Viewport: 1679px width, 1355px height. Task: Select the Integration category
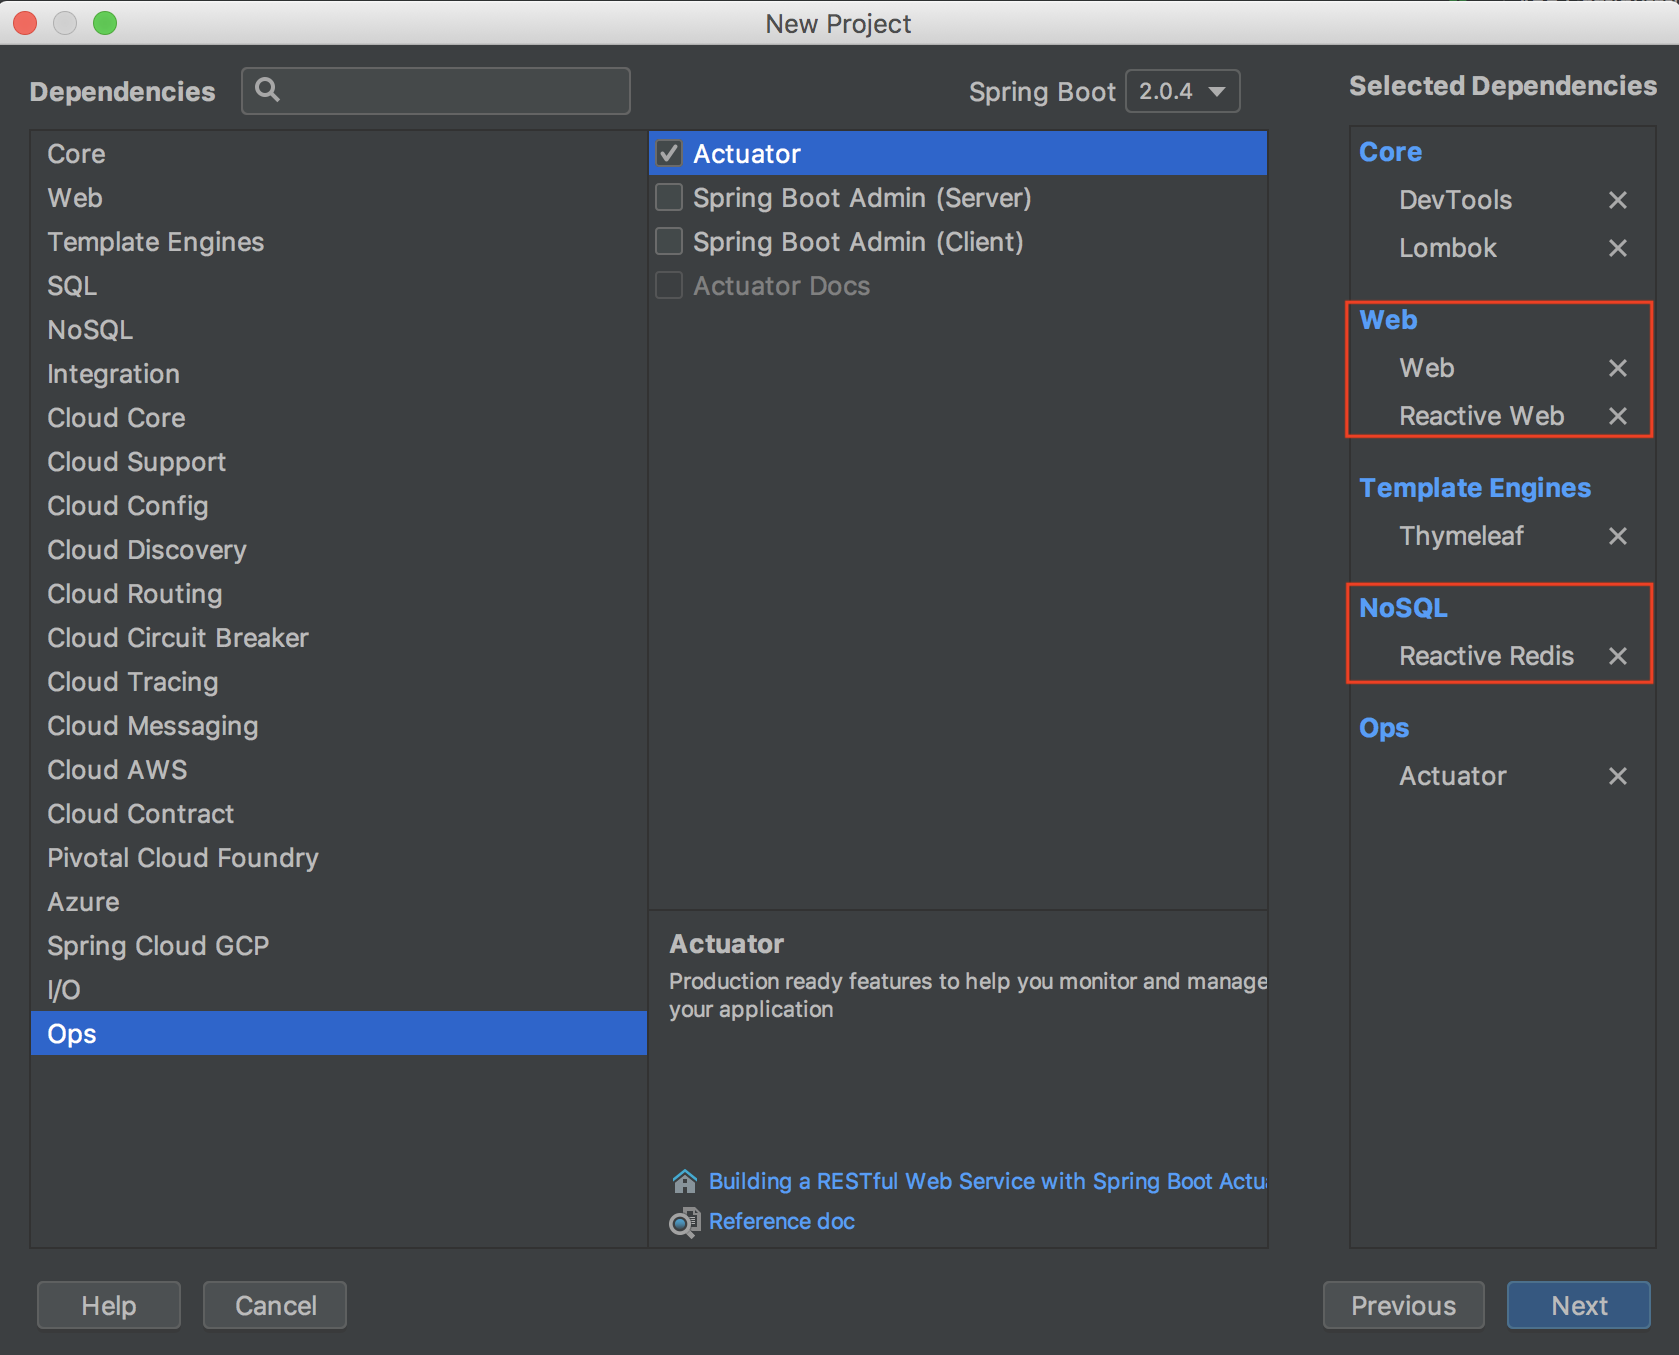coord(339,374)
